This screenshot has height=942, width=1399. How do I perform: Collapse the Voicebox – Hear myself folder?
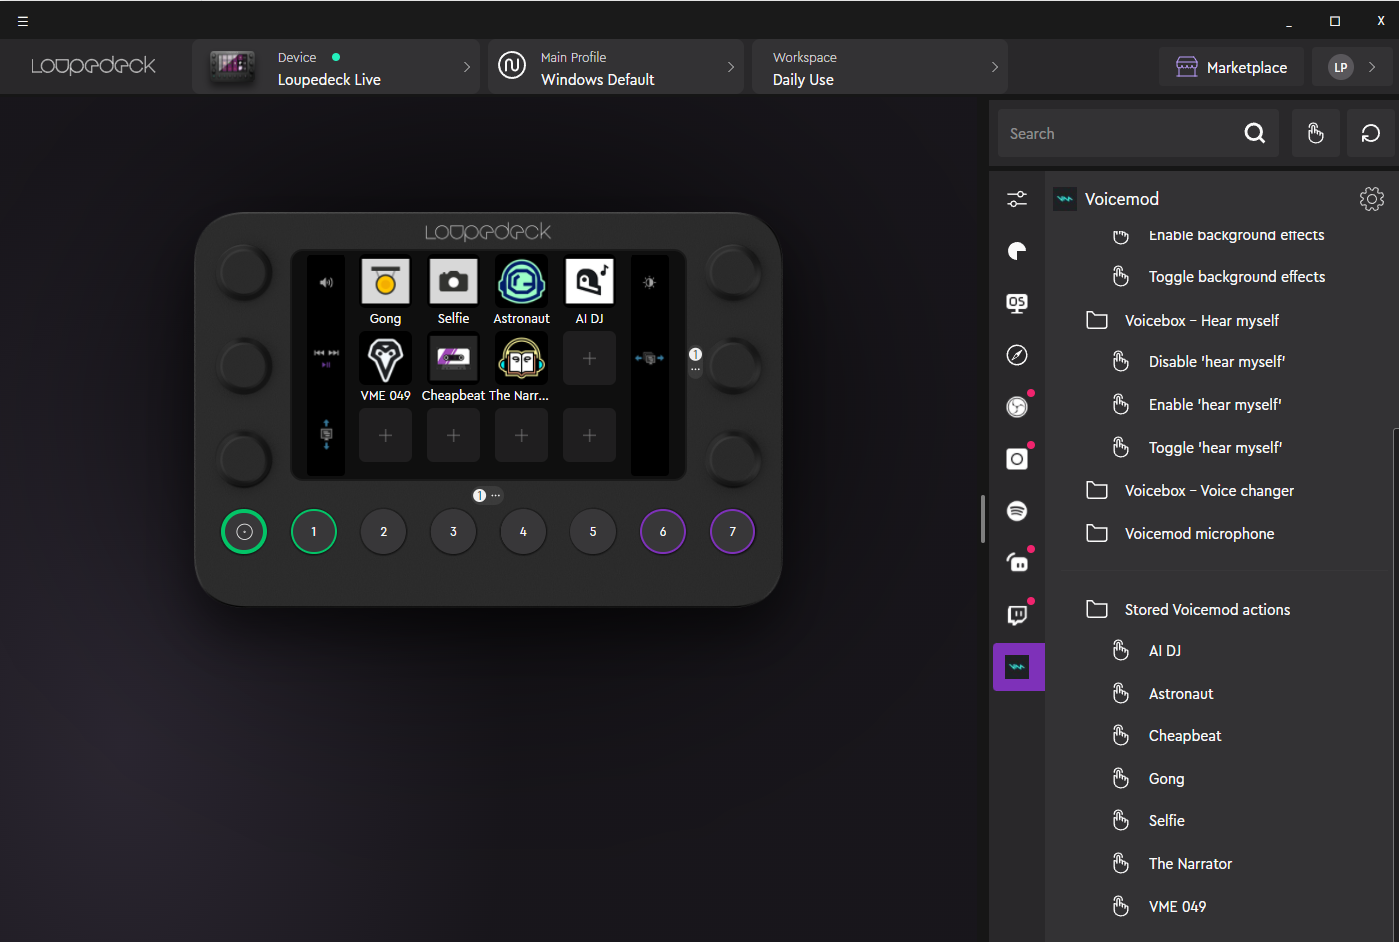1201,321
